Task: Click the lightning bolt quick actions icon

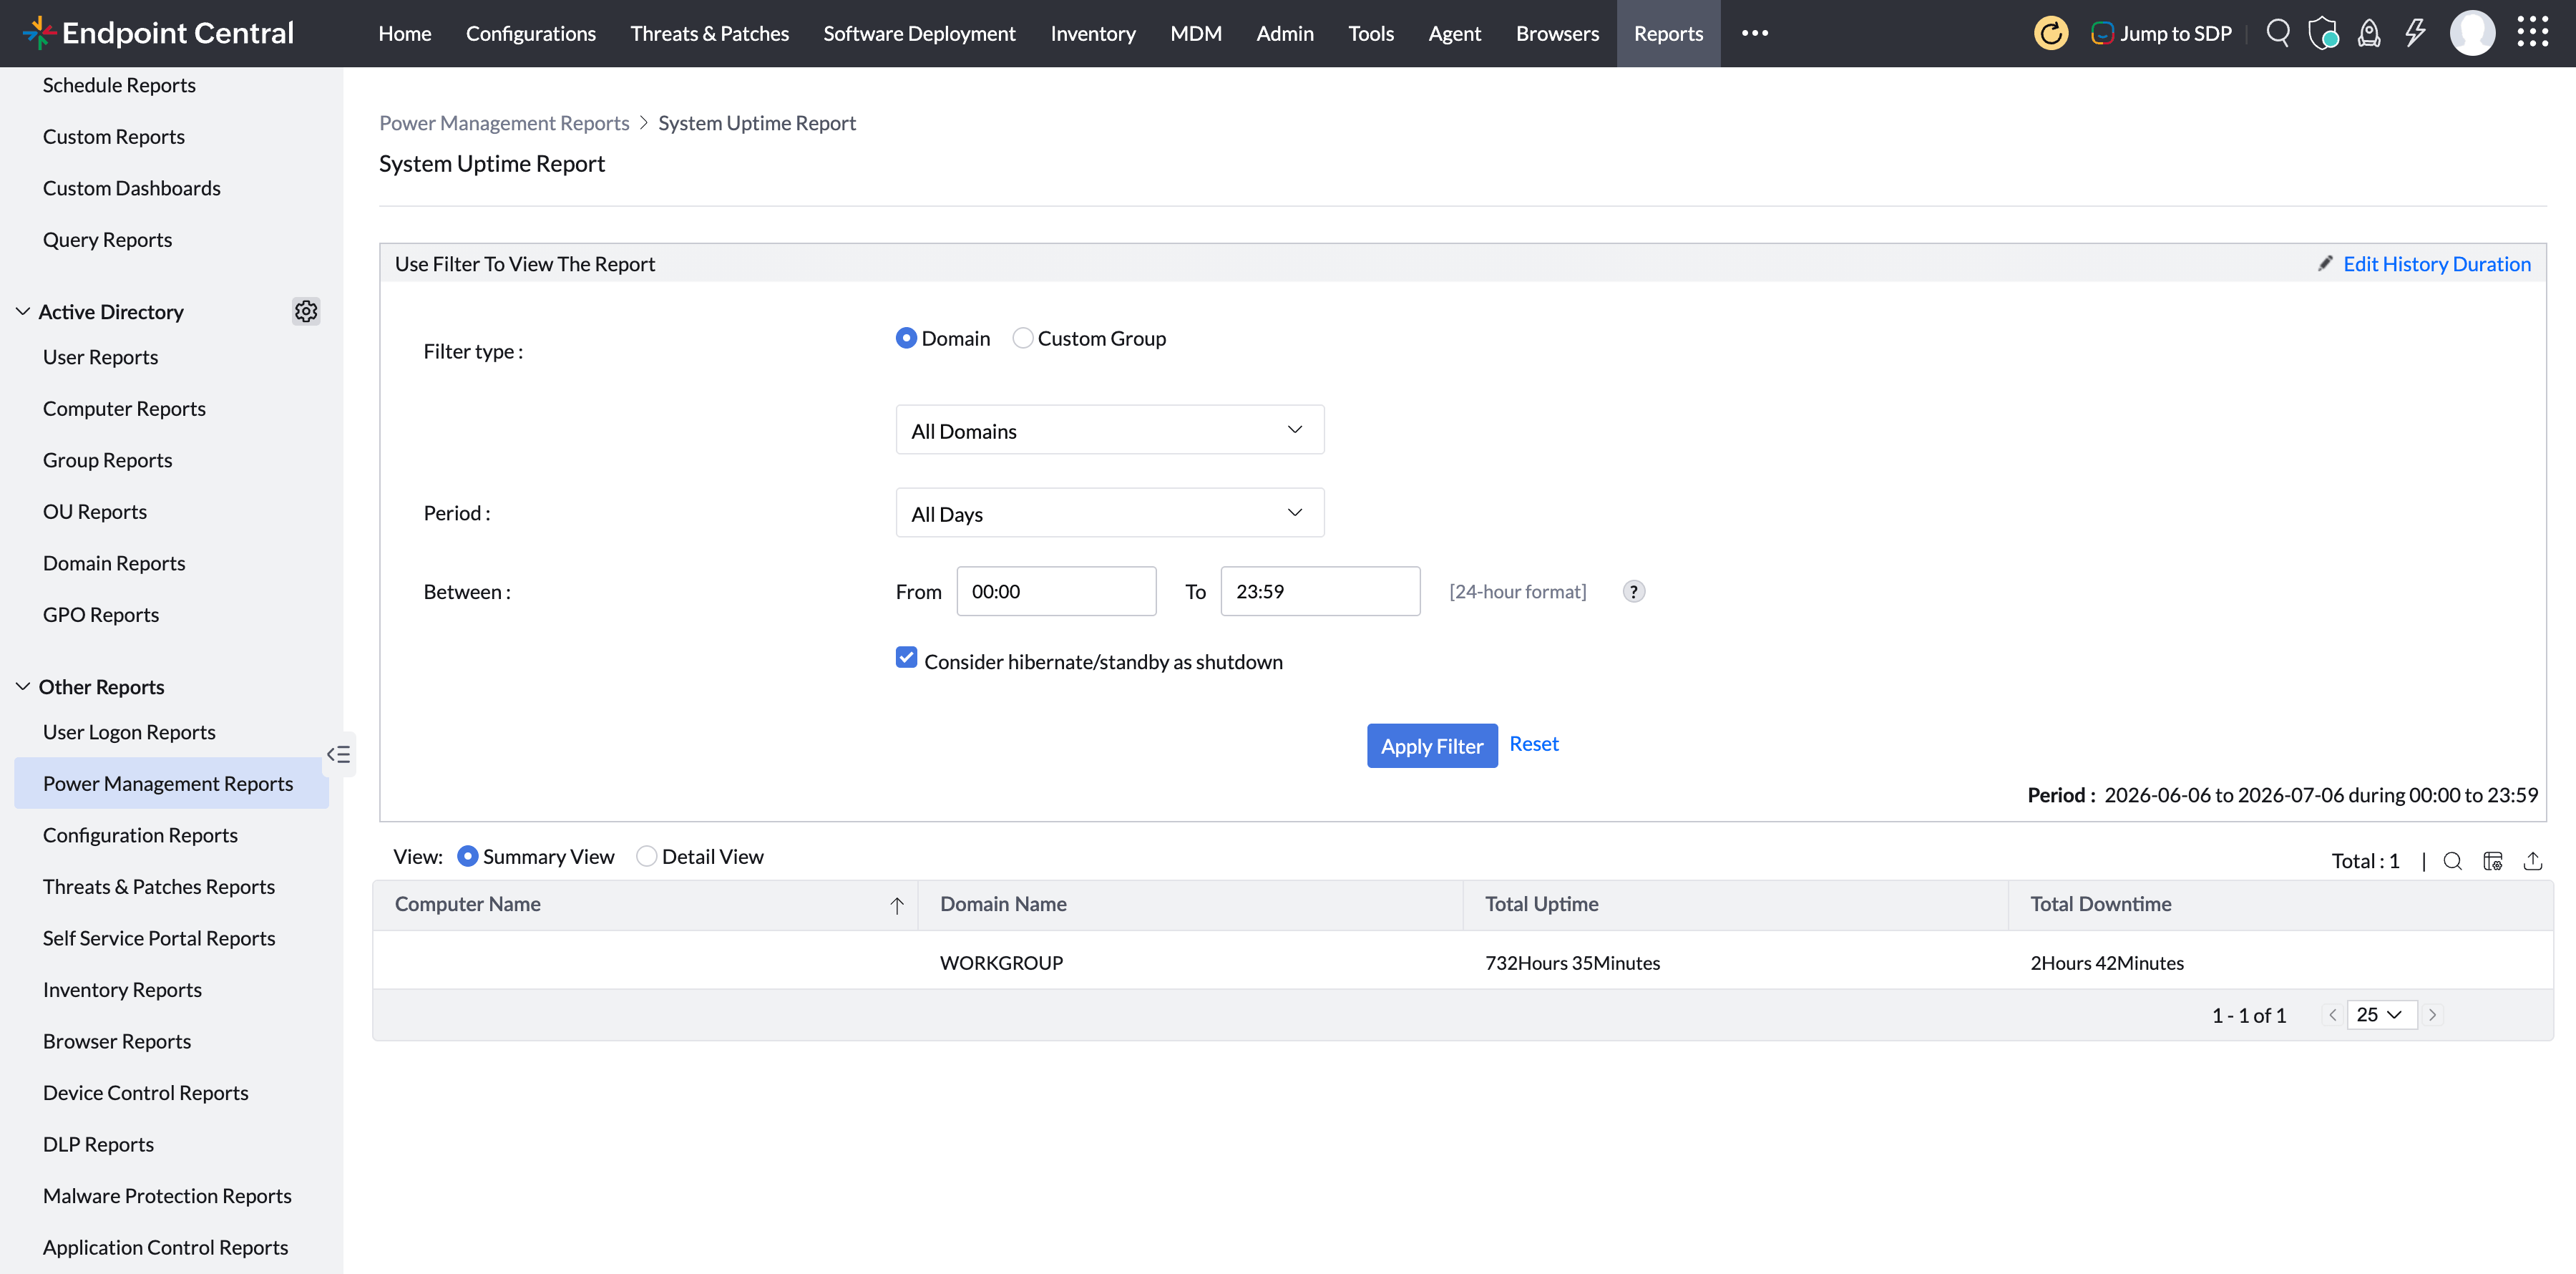Action: click(x=2415, y=33)
